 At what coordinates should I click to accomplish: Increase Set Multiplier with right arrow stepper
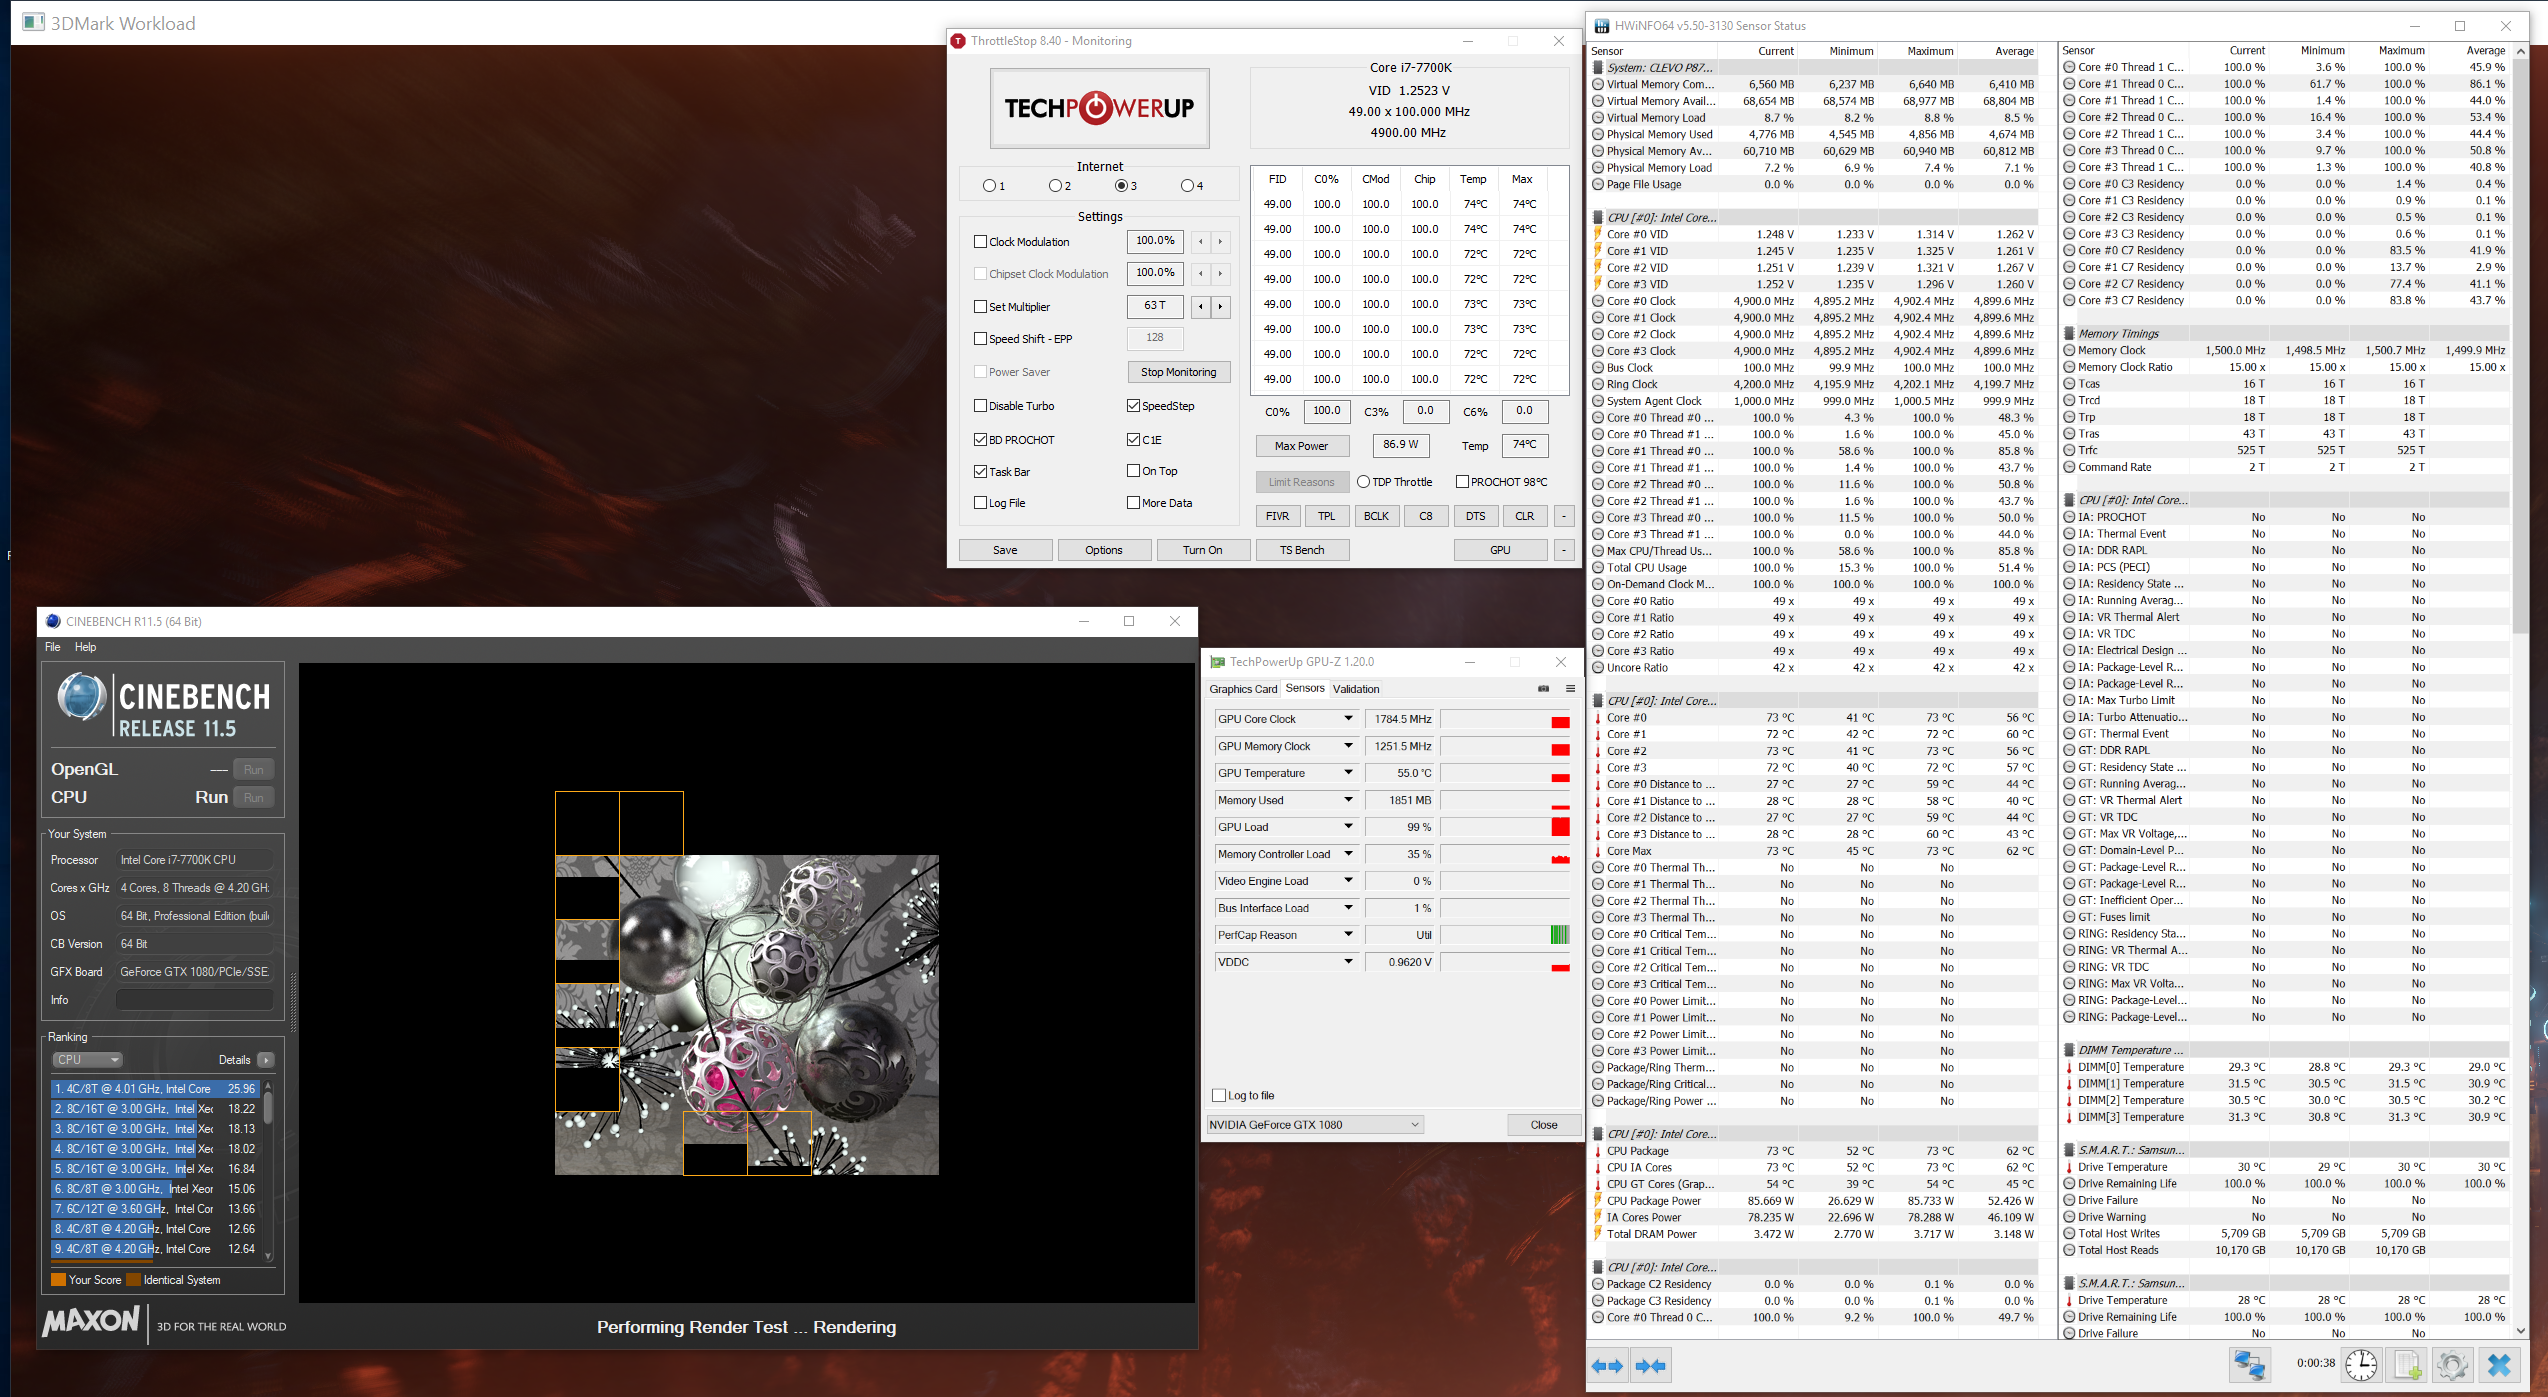coord(1220,307)
